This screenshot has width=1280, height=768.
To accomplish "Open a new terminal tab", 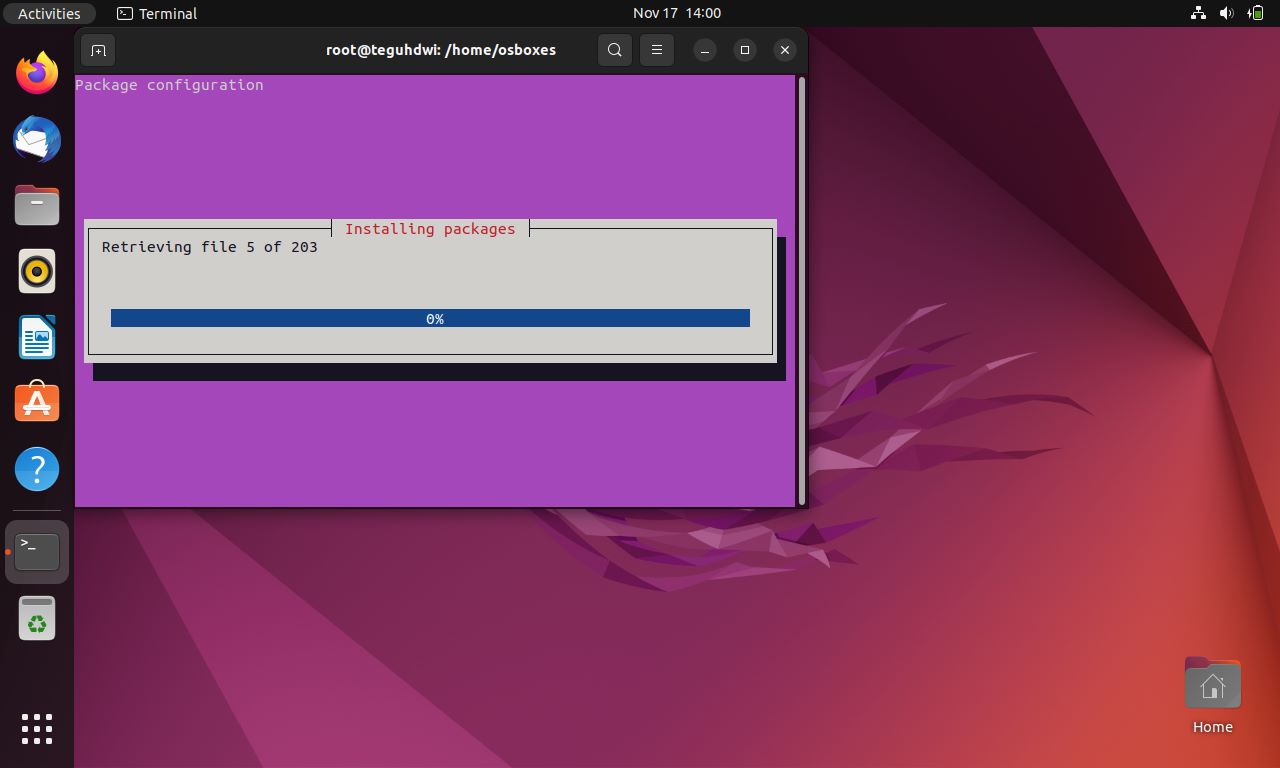I will (x=98, y=50).
